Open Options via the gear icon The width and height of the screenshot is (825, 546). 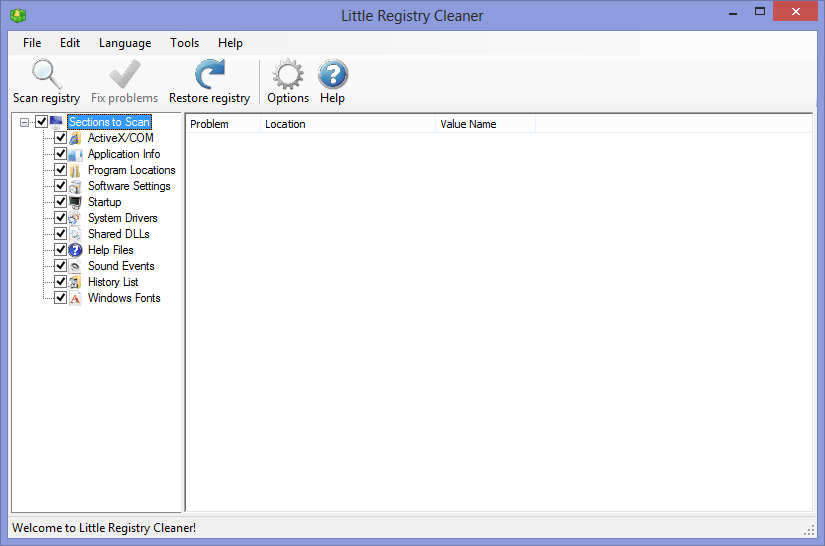pyautogui.click(x=288, y=74)
